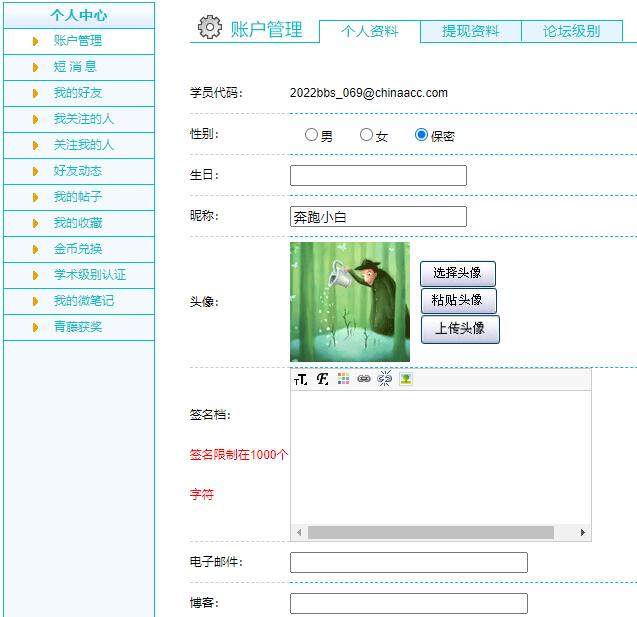This screenshot has width=637, height=617.
Task: Select the 男 gender radio button
Action: (311, 135)
